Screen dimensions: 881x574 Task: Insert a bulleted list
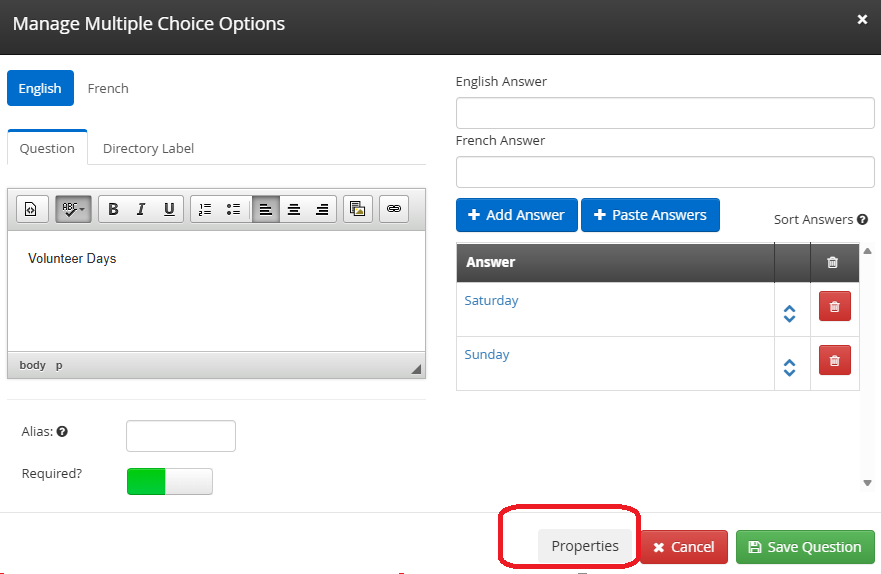[x=233, y=209]
